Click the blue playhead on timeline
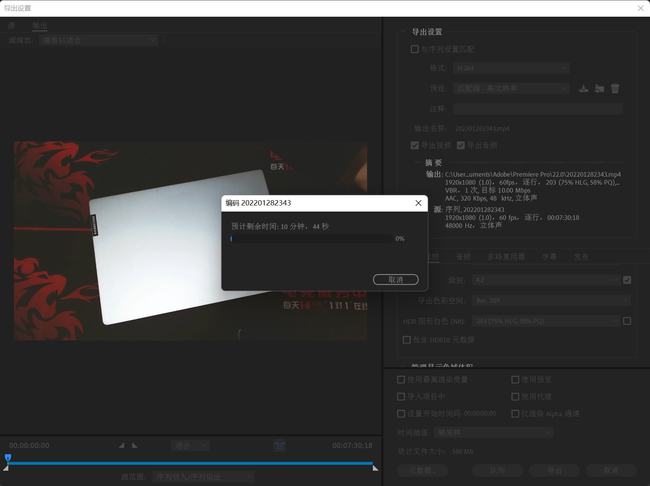650x486 pixels. pos(7,458)
